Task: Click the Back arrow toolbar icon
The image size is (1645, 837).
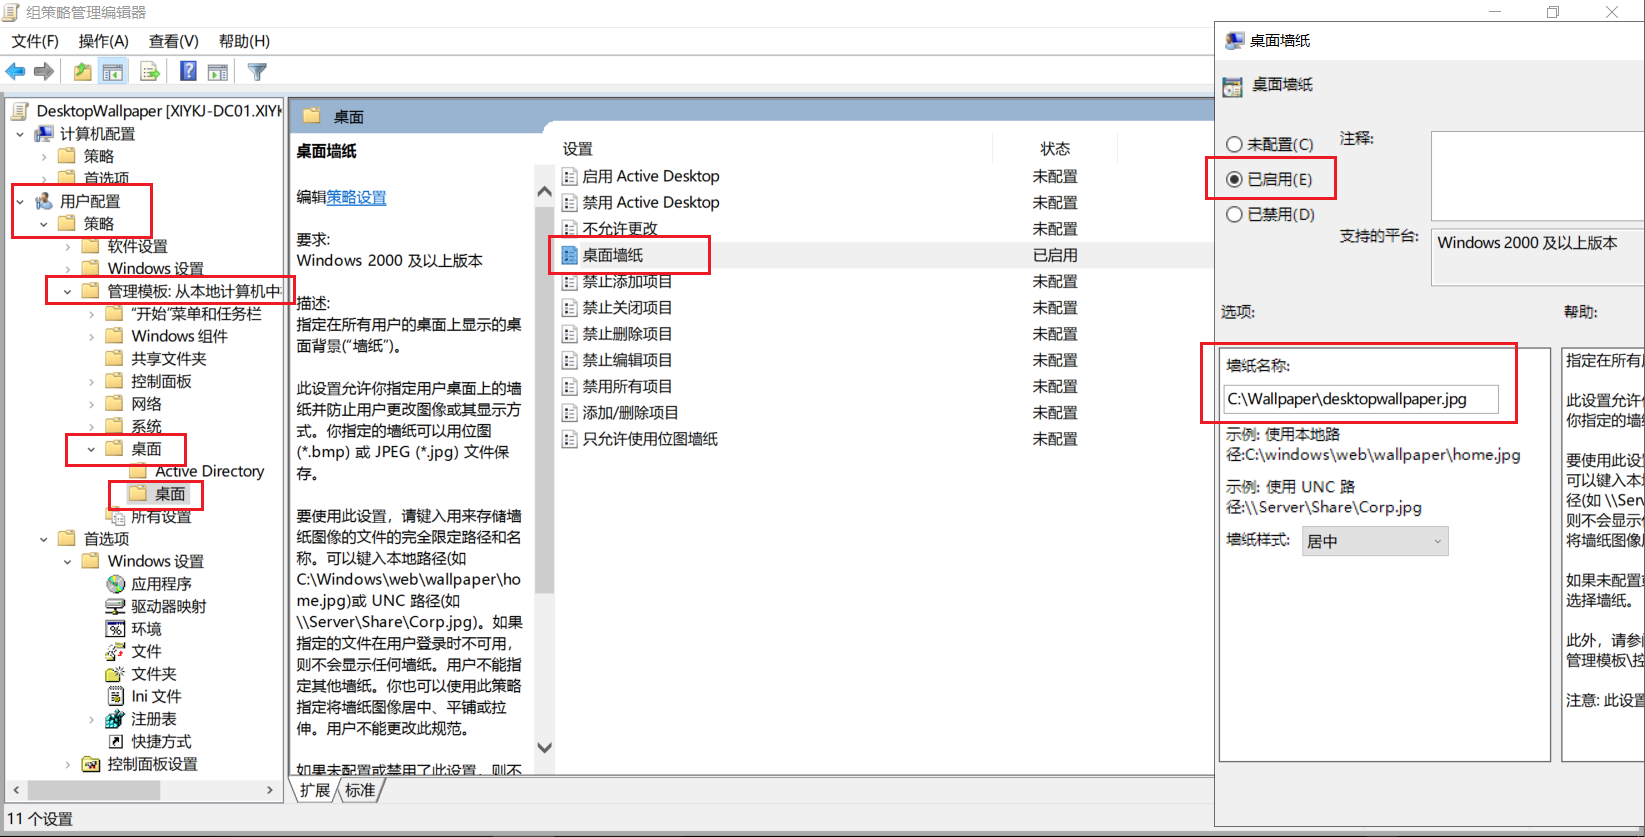Action: 16,72
